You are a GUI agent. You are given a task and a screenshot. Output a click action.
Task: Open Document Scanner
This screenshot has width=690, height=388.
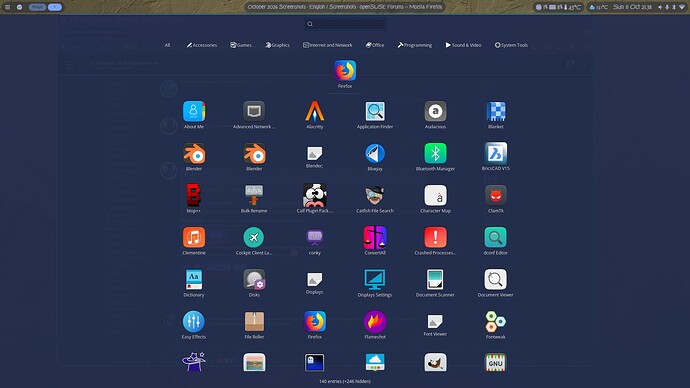pyautogui.click(x=435, y=283)
